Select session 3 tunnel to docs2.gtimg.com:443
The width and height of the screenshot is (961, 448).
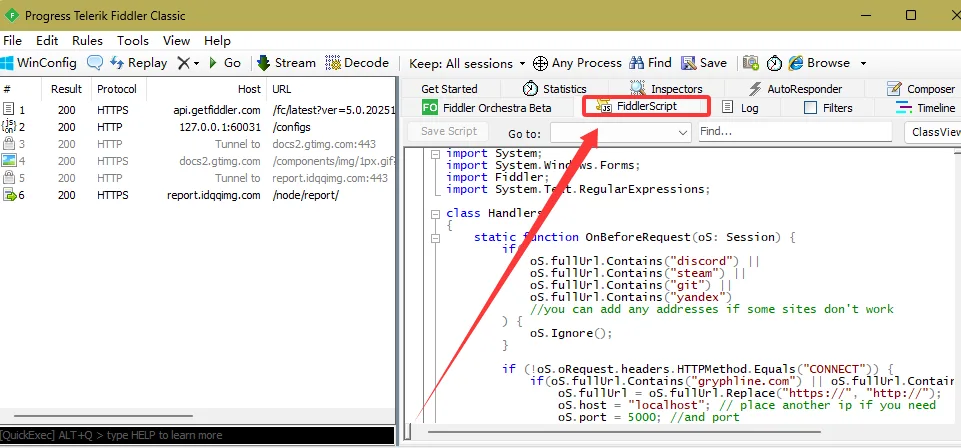pos(197,144)
